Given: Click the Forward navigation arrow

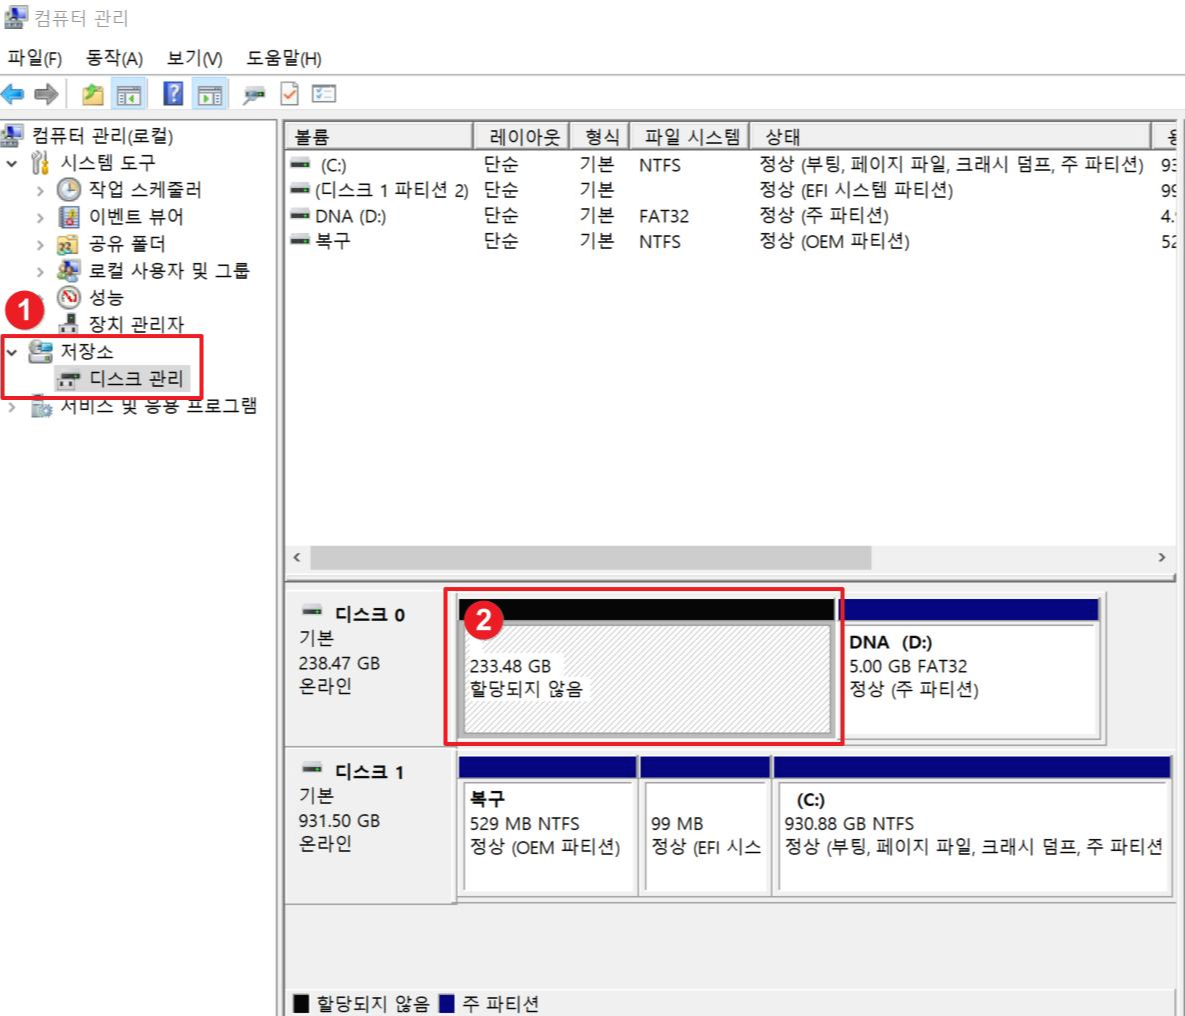Looking at the screenshot, I should point(44,94).
